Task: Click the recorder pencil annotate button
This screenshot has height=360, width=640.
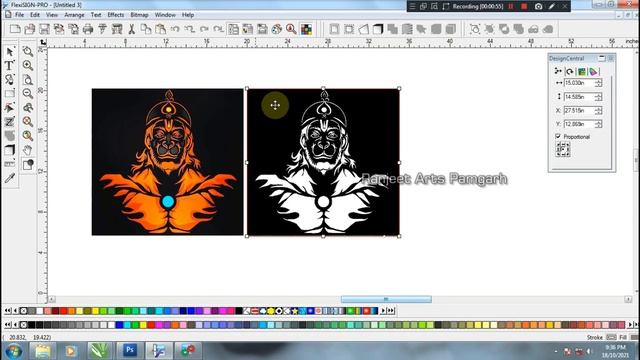Action: tap(551, 6)
